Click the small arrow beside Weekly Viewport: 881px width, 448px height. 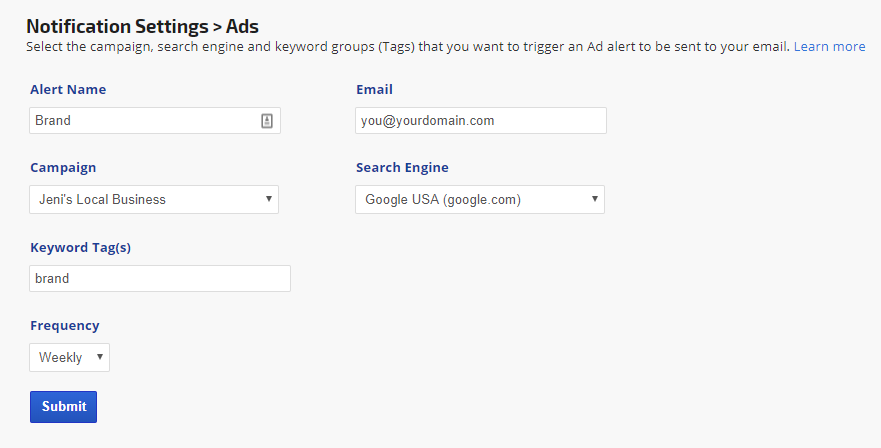pyautogui.click(x=100, y=357)
